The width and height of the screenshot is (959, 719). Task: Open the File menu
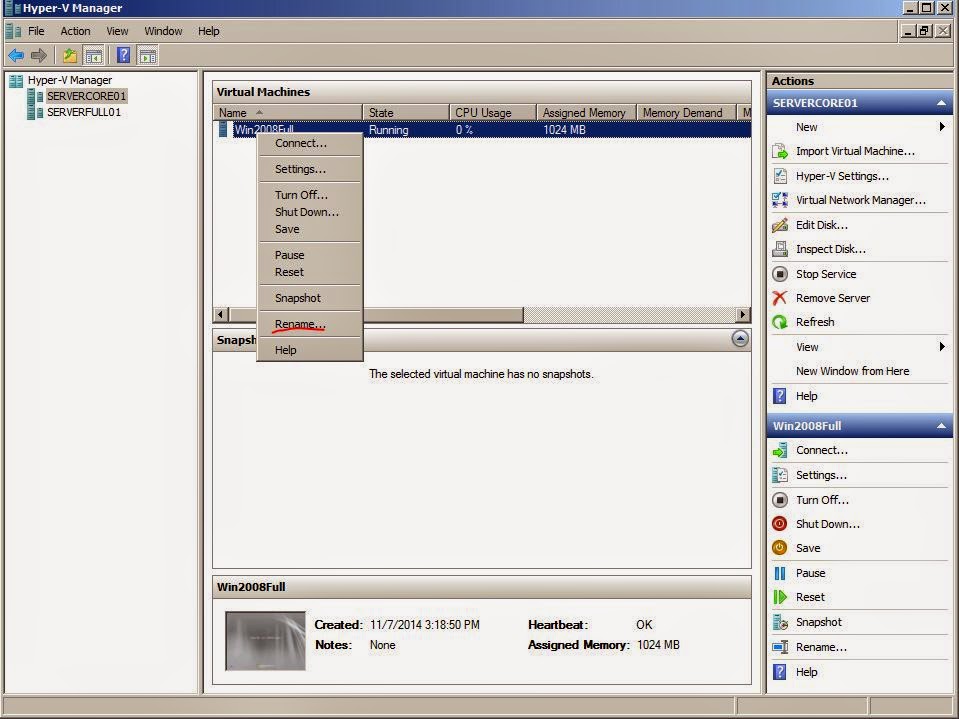click(36, 31)
